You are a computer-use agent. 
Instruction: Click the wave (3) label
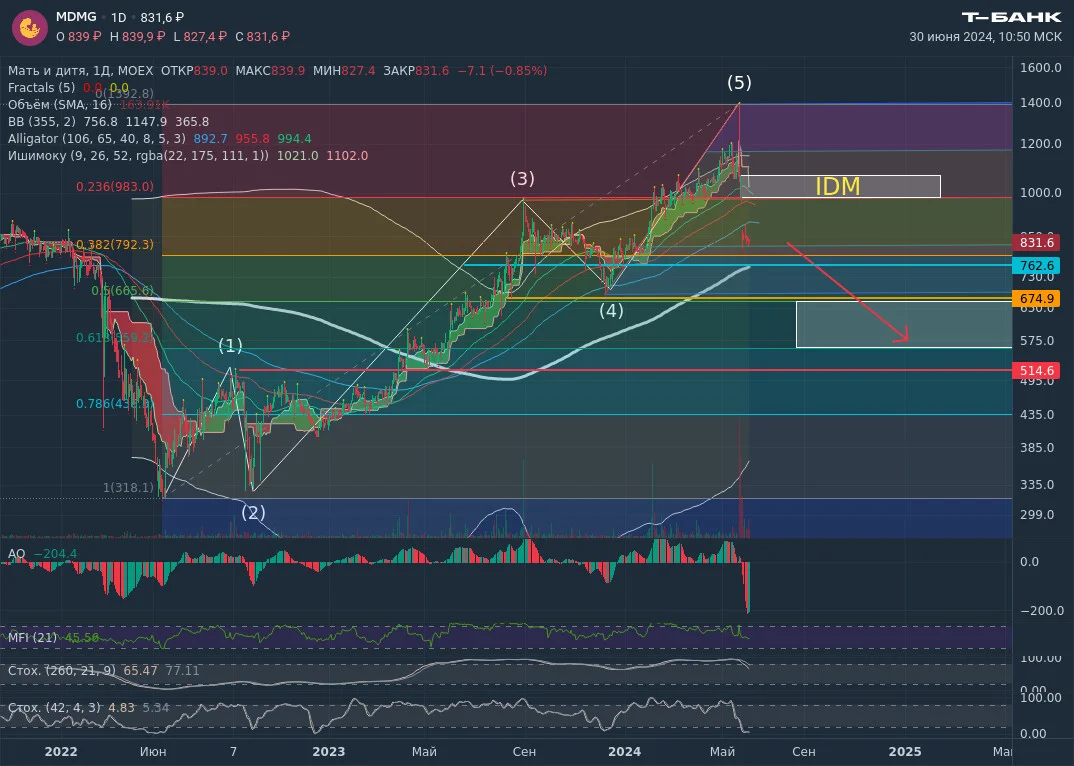522,179
